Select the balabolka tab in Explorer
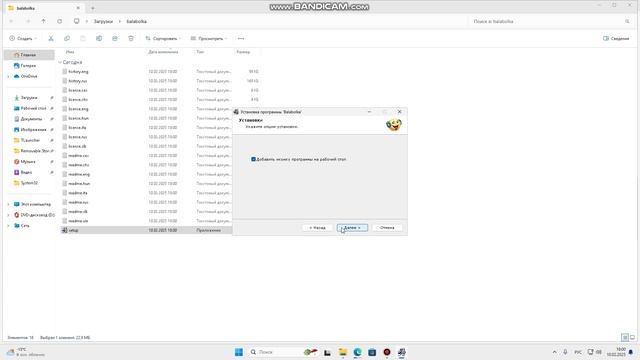 pos(44,8)
